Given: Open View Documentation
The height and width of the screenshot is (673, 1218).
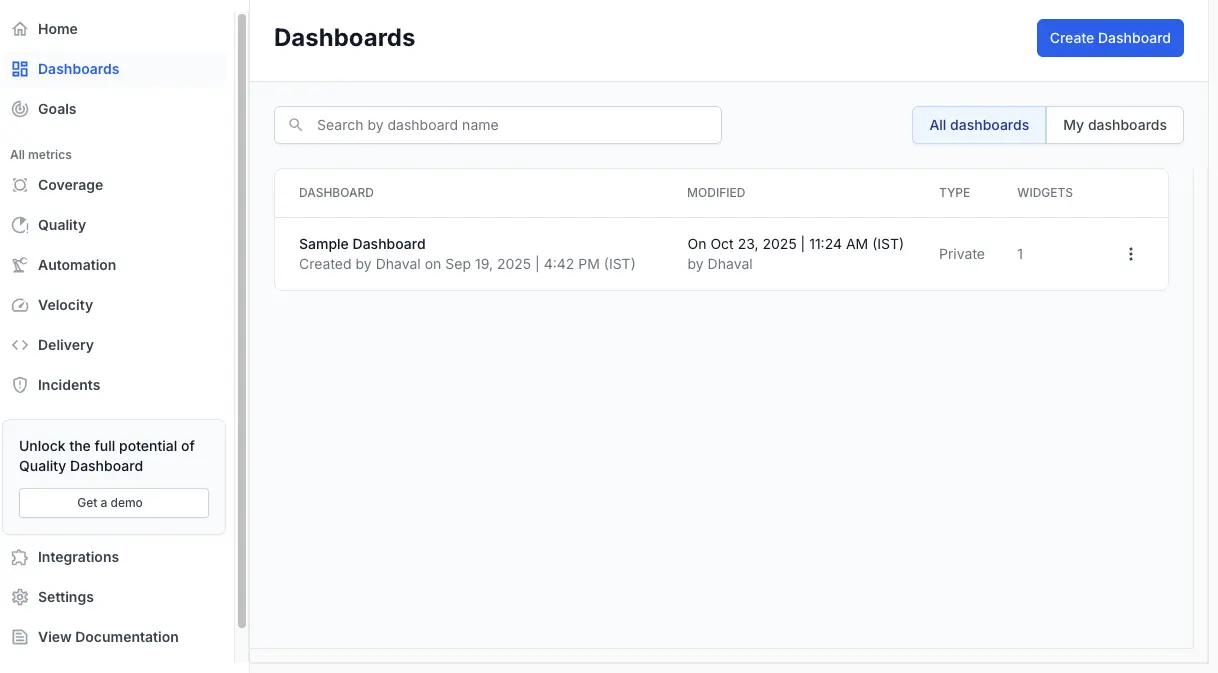Looking at the screenshot, I should [108, 637].
